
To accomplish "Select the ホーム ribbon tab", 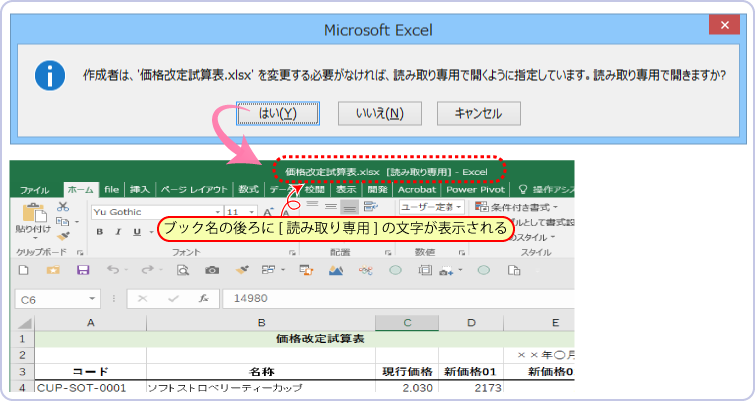I will click(81, 190).
